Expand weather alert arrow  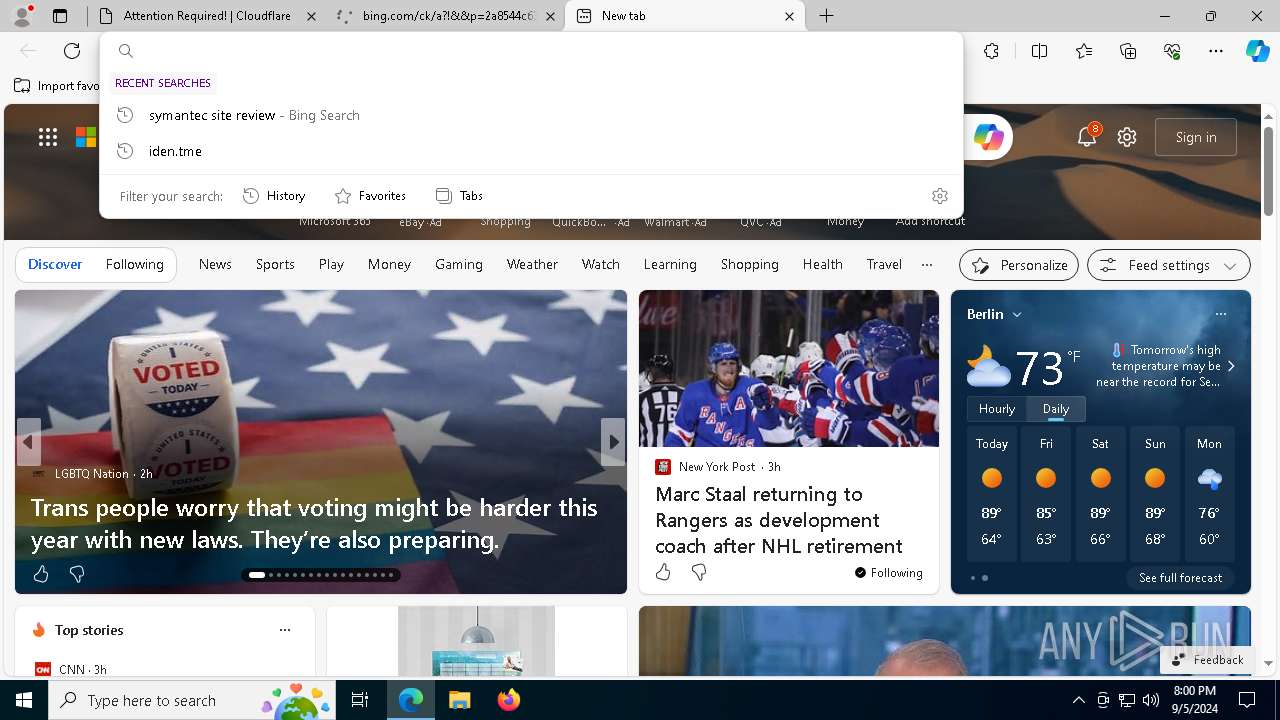1231,366
